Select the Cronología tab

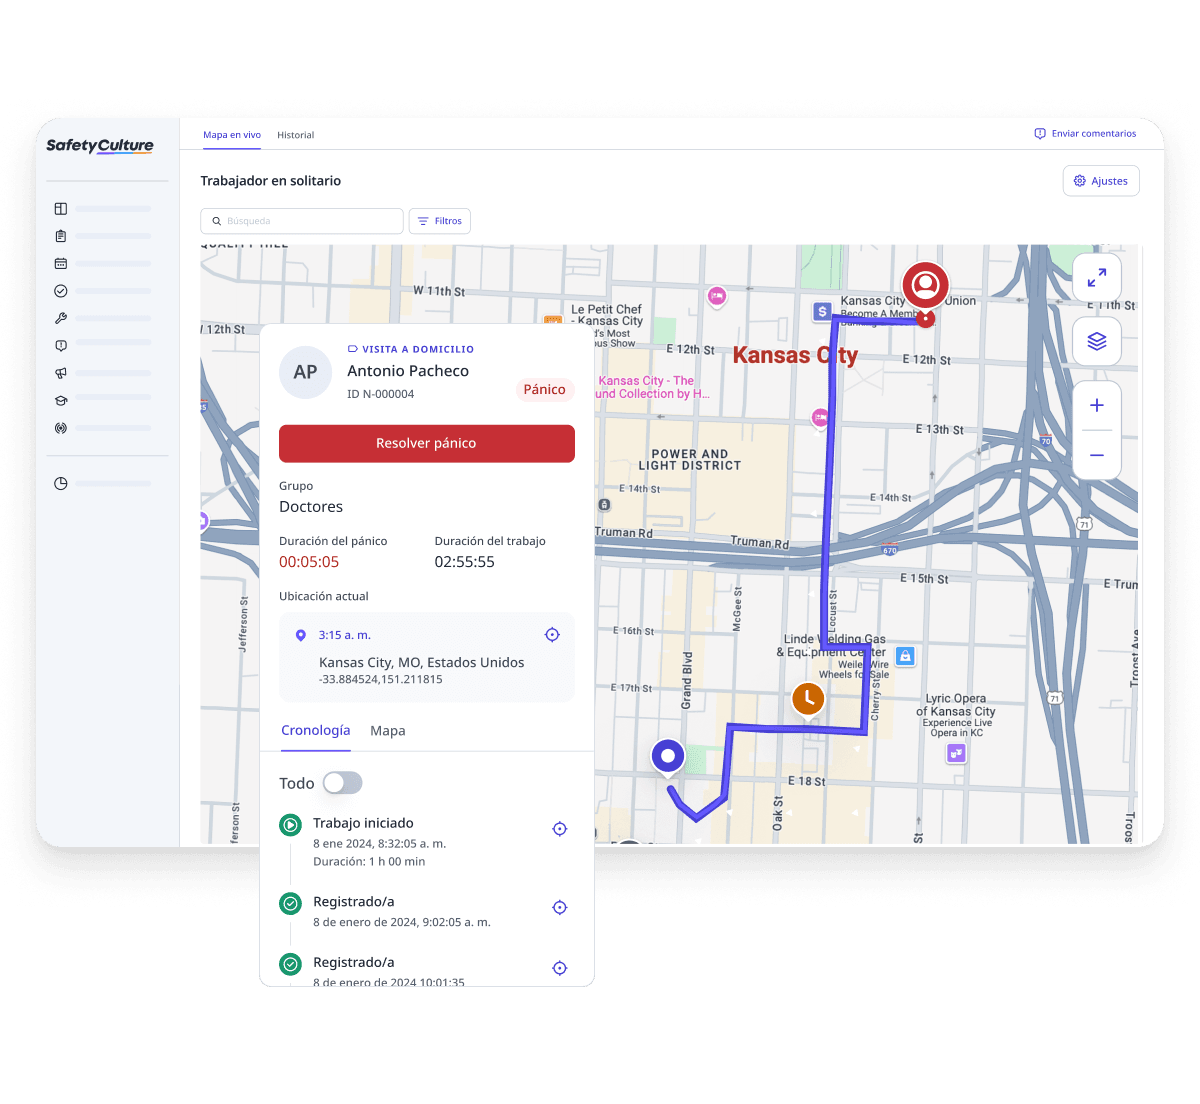coord(315,731)
